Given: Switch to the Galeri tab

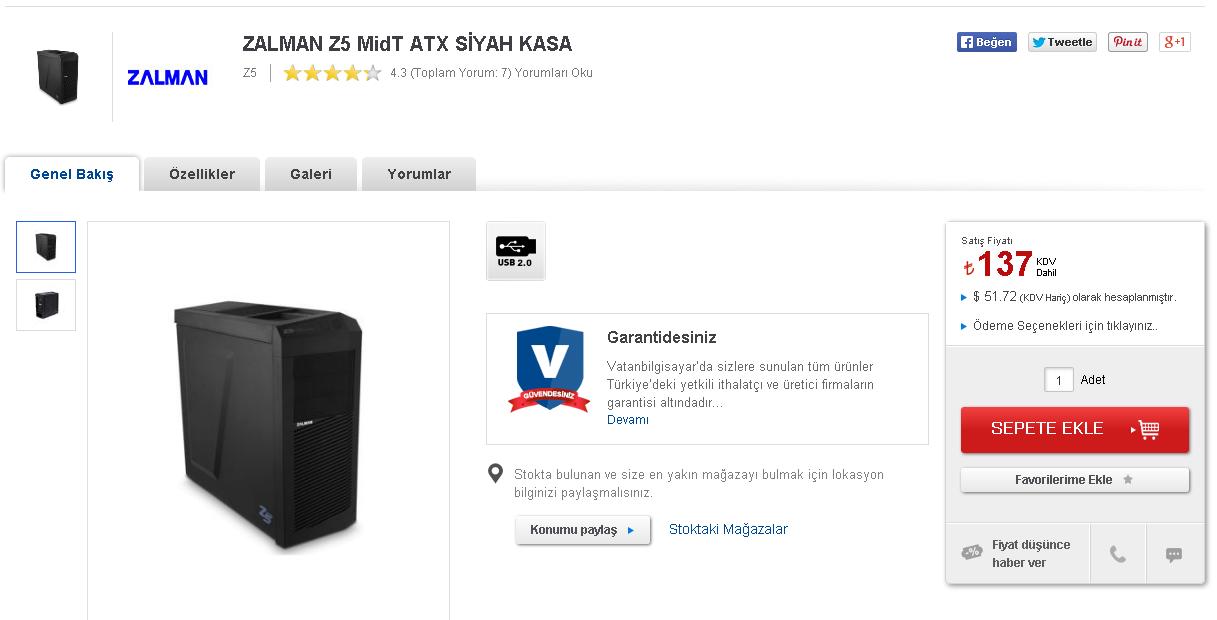Looking at the screenshot, I should point(311,174).
